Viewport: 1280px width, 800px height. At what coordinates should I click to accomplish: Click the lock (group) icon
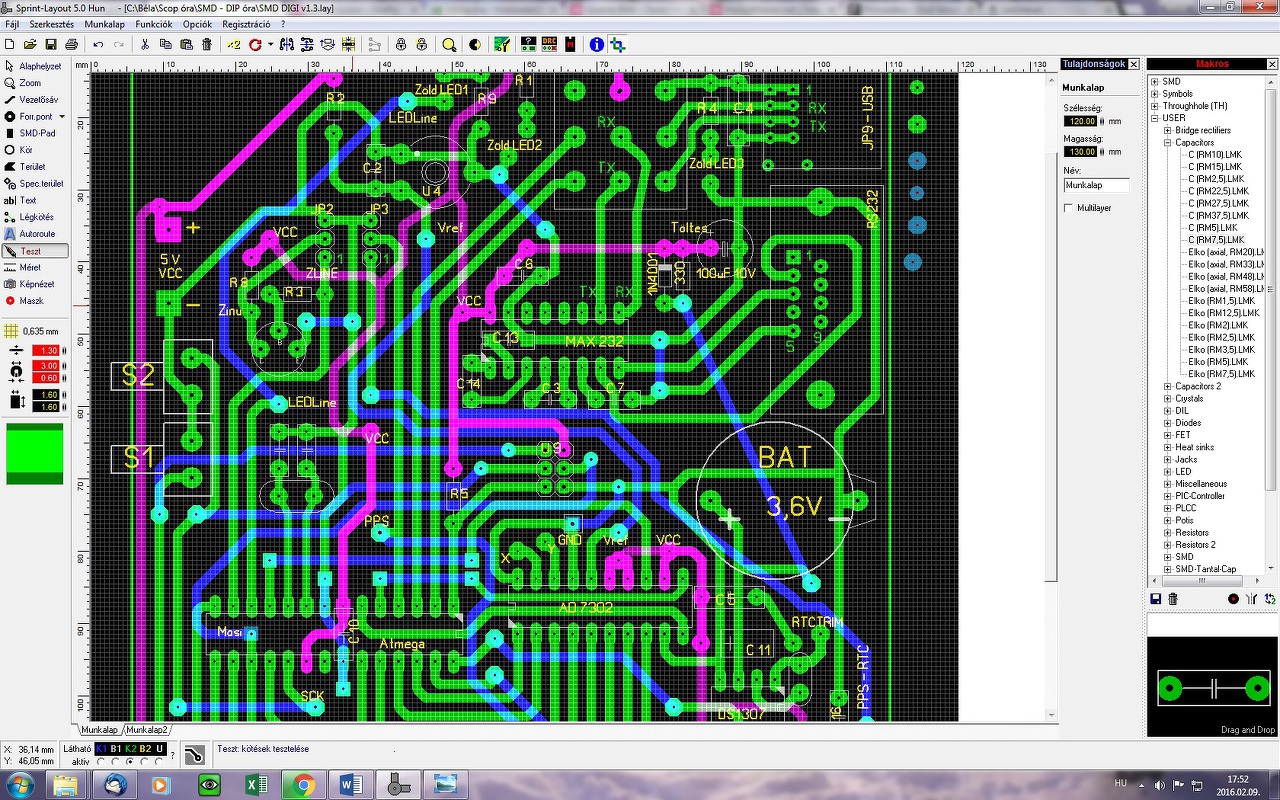pos(401,44)
